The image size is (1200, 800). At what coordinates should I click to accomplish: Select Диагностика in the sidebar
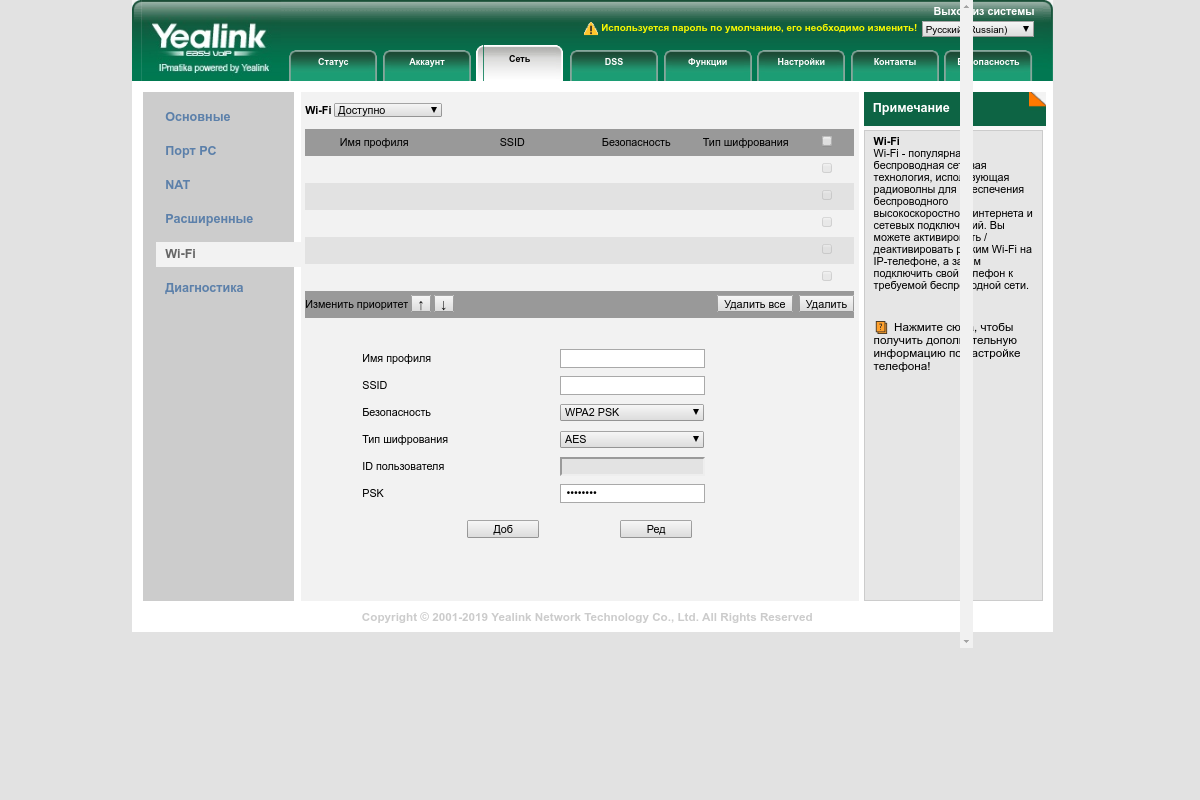[204, 288]
